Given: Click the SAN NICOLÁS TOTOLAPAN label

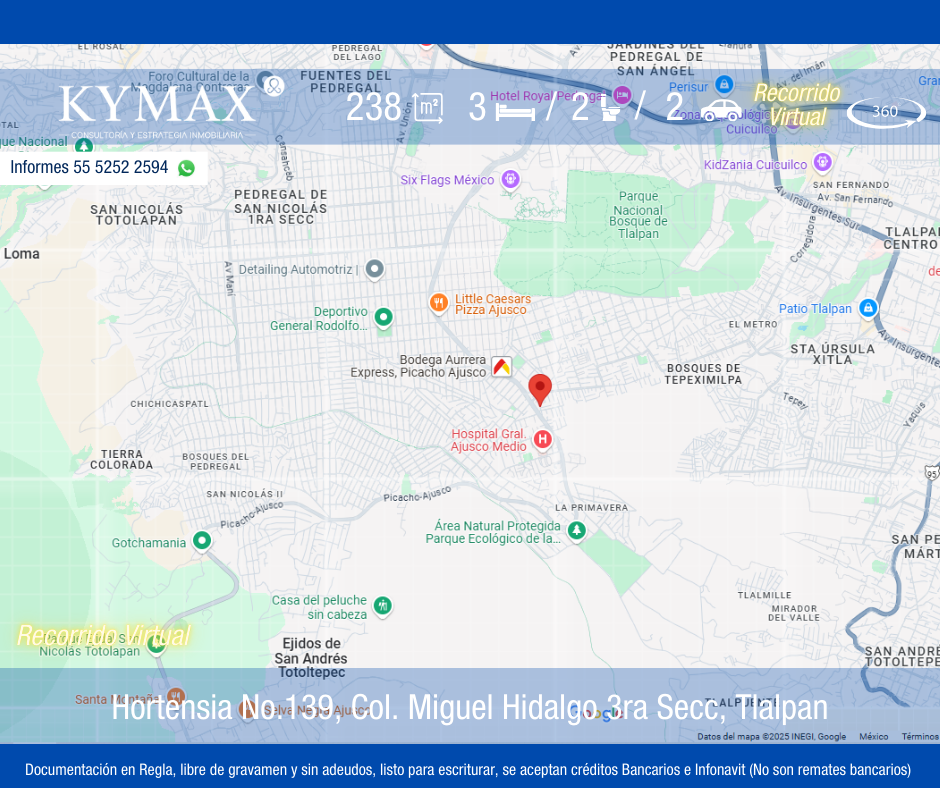Looking at the screenshot, I should pyautogui.click(x=137, y=215).
